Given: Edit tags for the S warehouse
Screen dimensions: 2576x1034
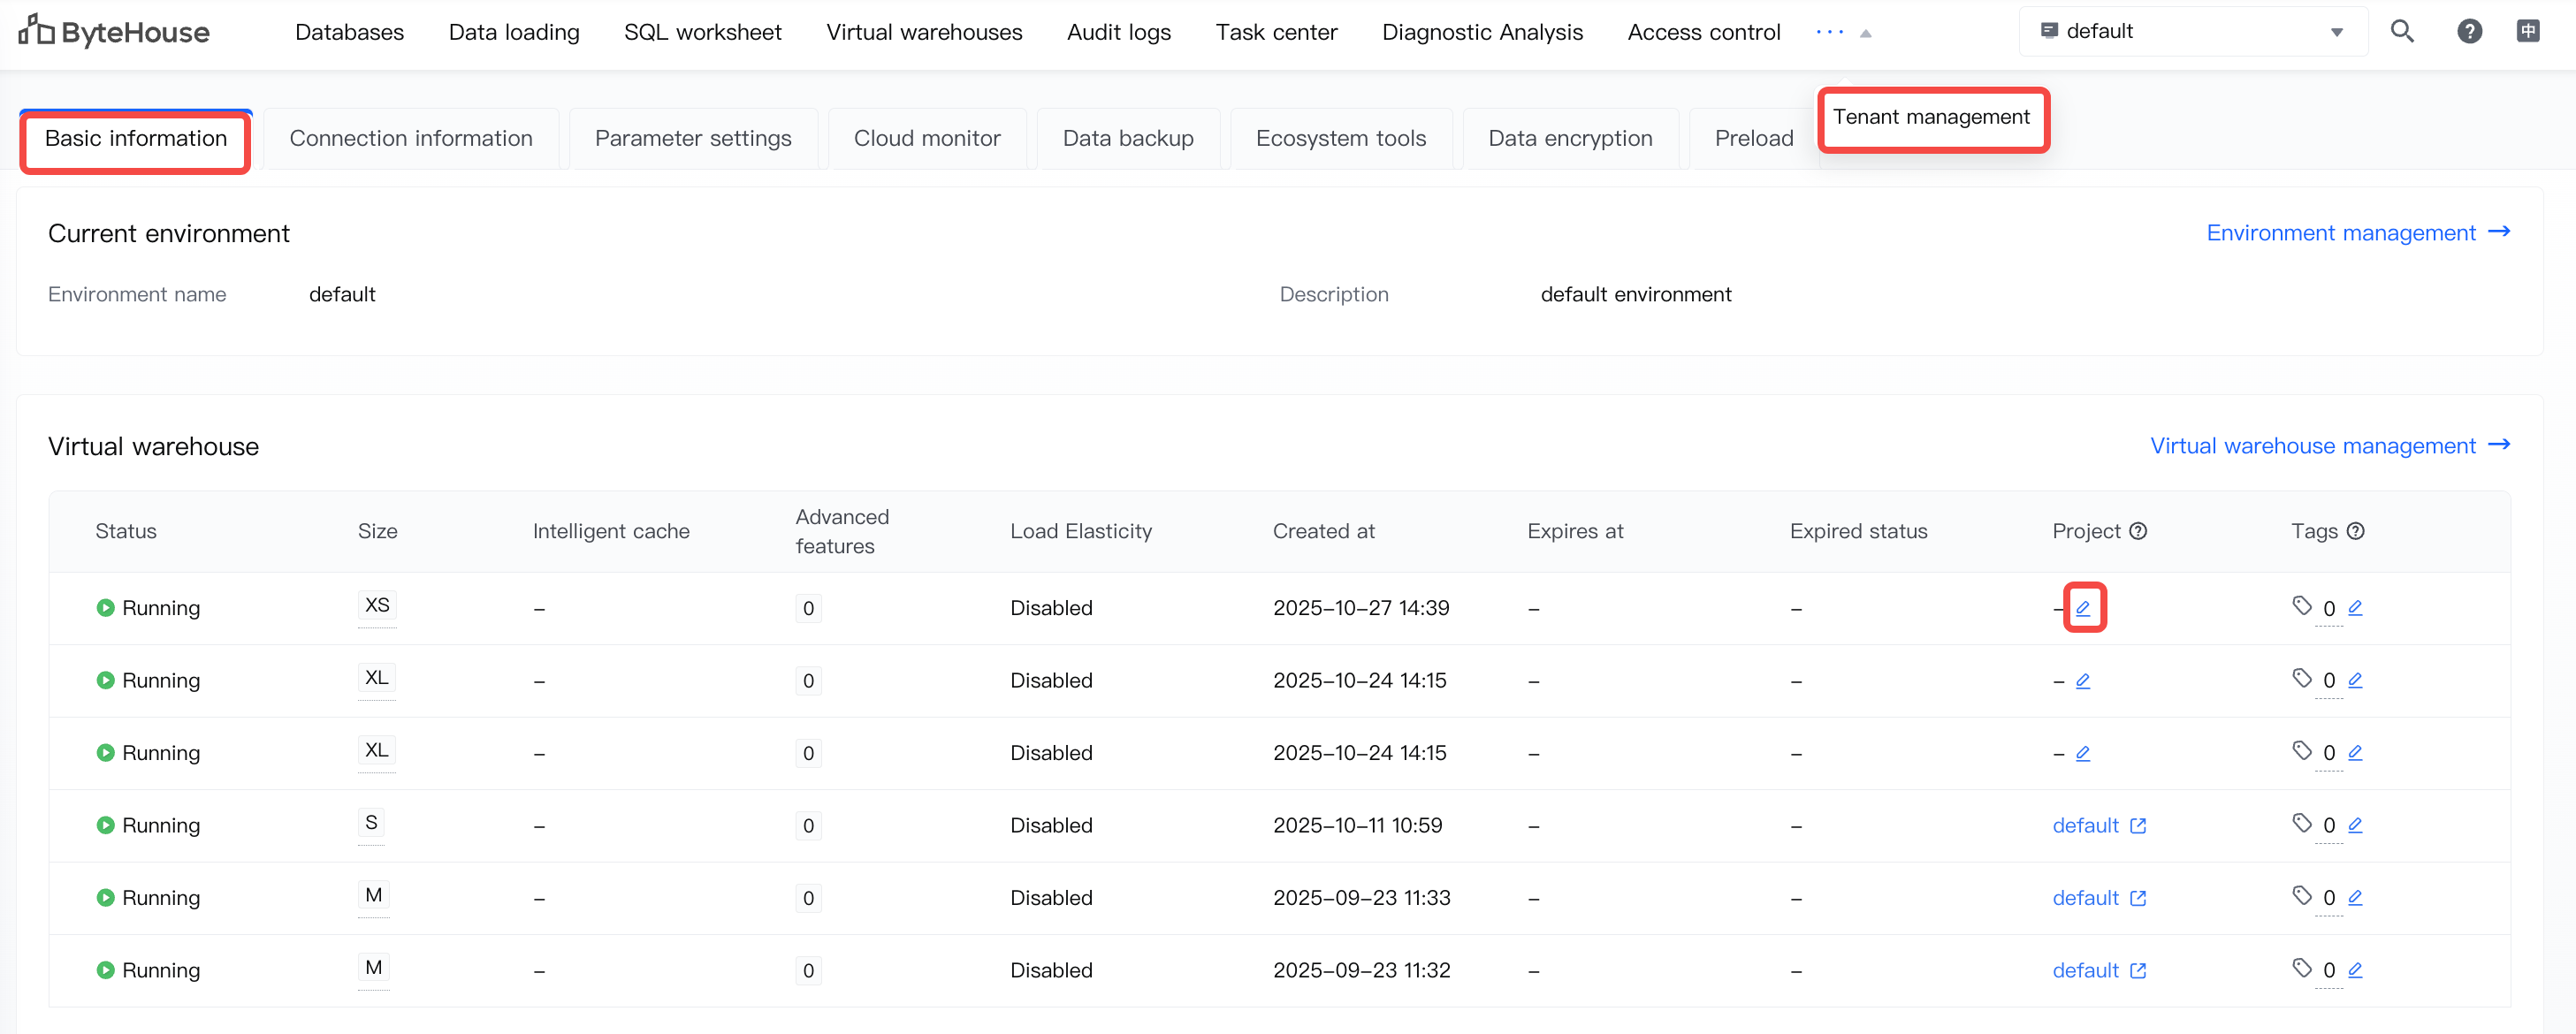Looking at the screenshot, I should [2355, 825].
